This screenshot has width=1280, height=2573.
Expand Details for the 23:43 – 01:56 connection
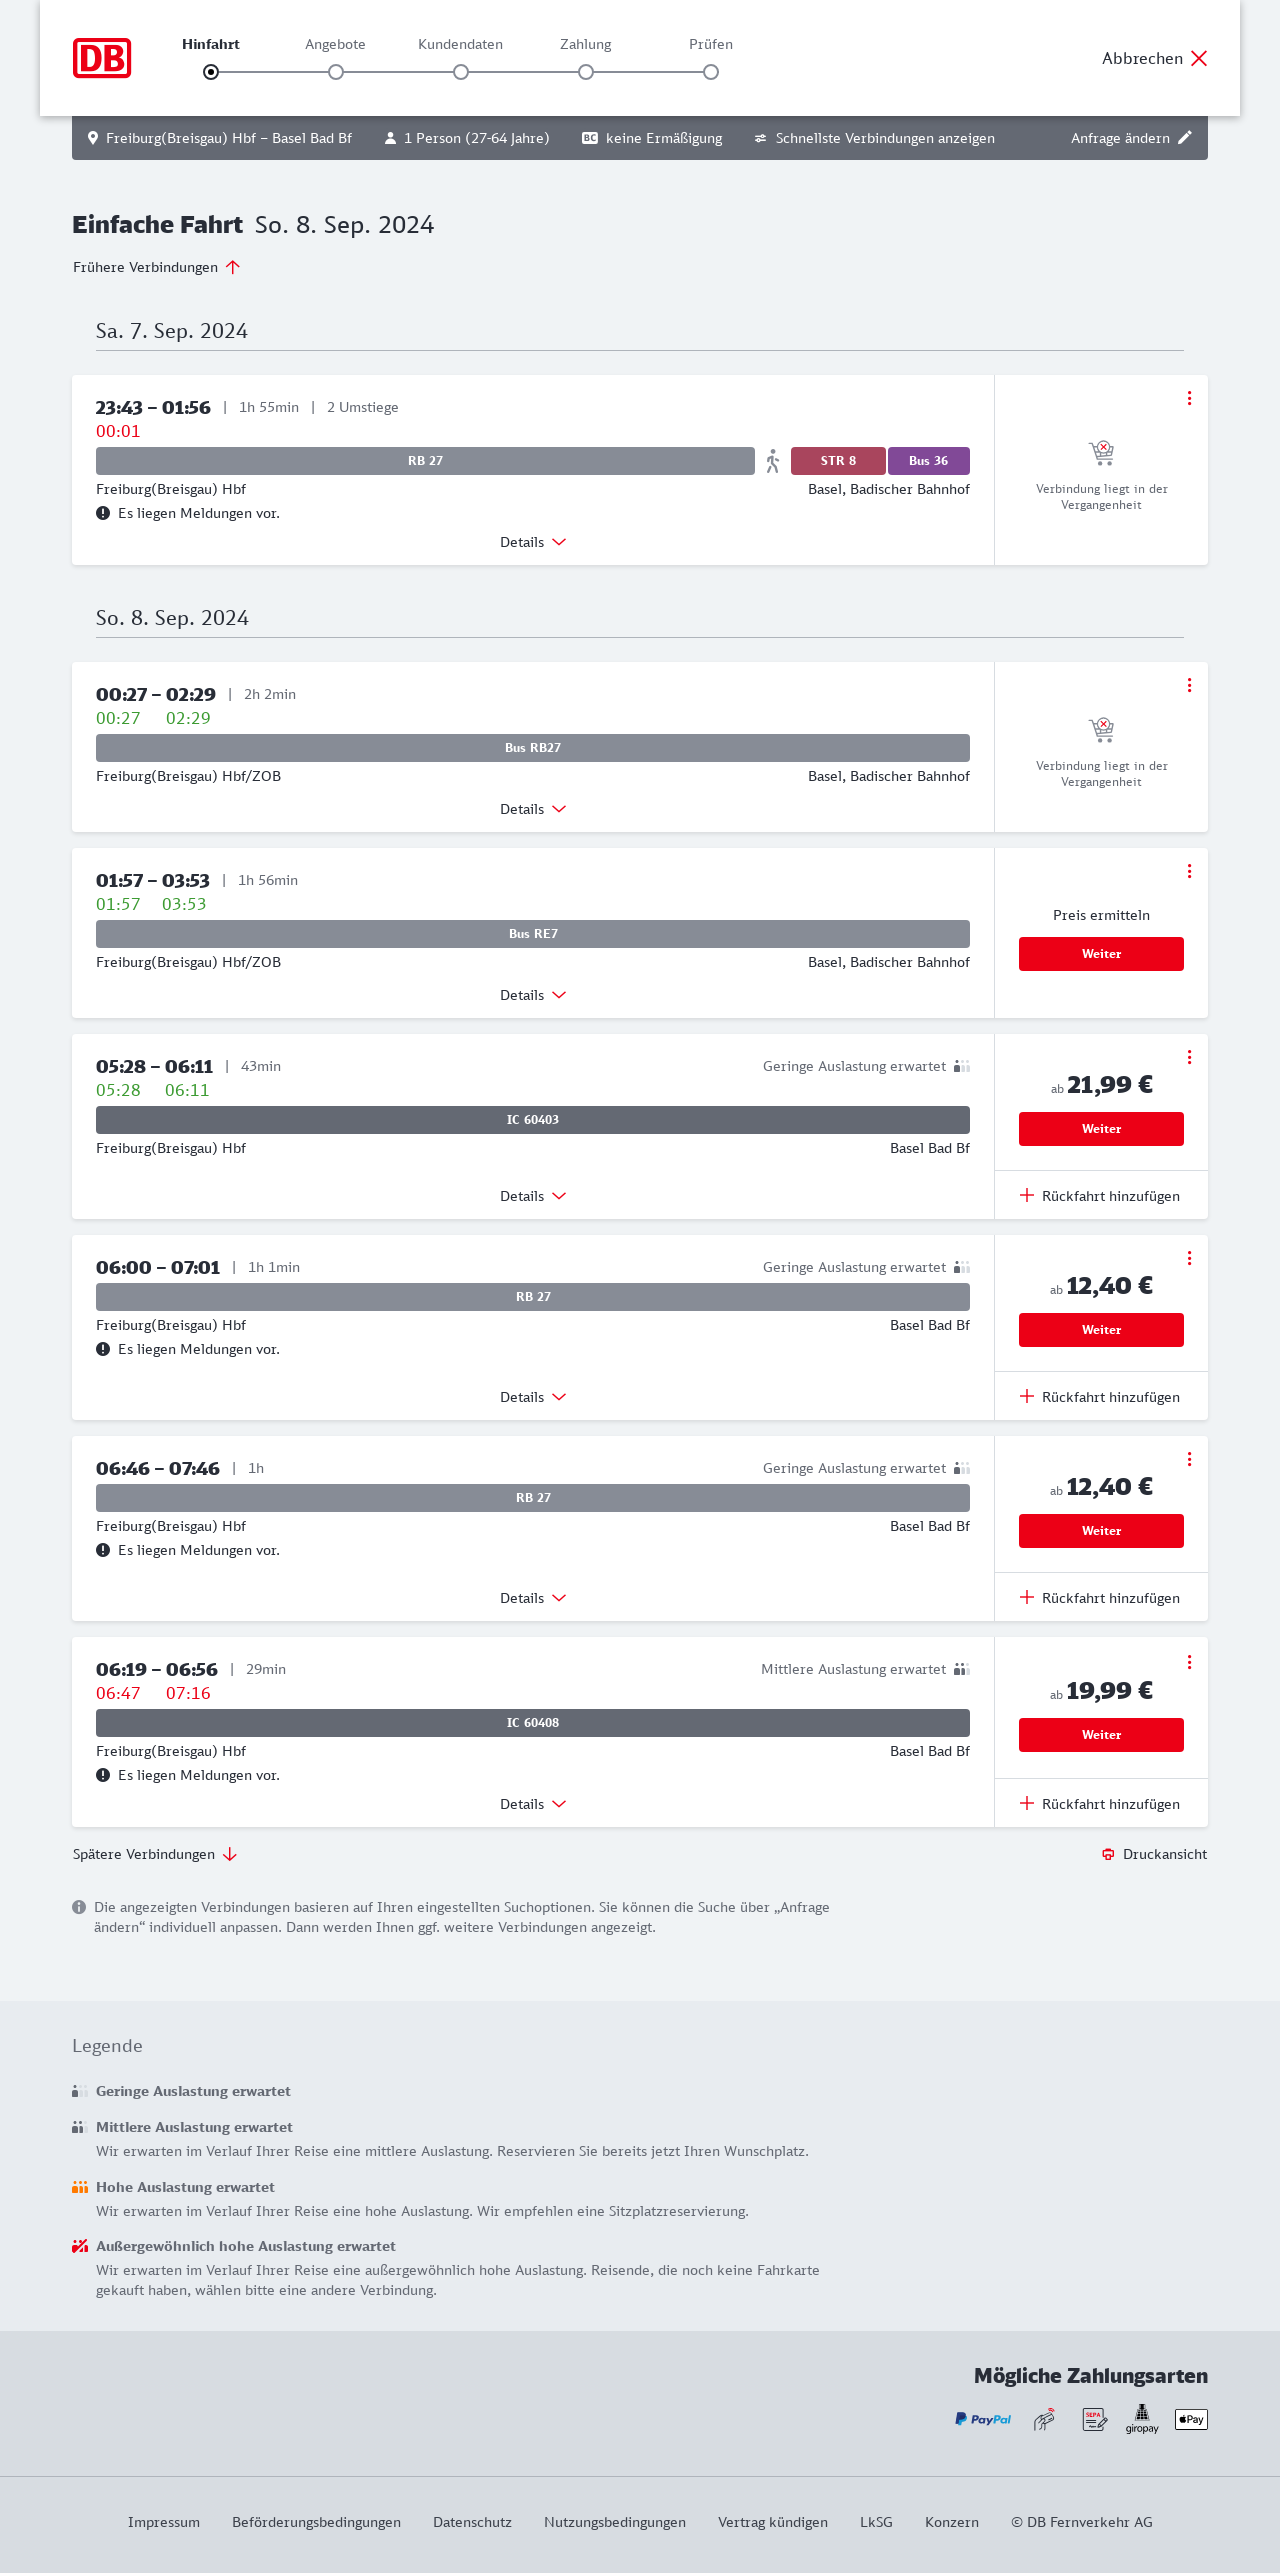[x=533, y=542]
